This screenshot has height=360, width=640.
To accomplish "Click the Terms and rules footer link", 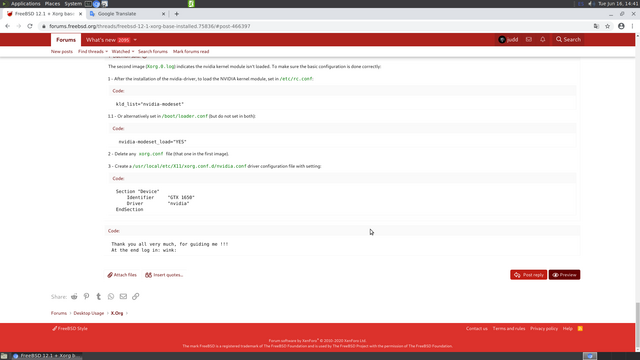I will pyautogui.click(x=509, y=329).
